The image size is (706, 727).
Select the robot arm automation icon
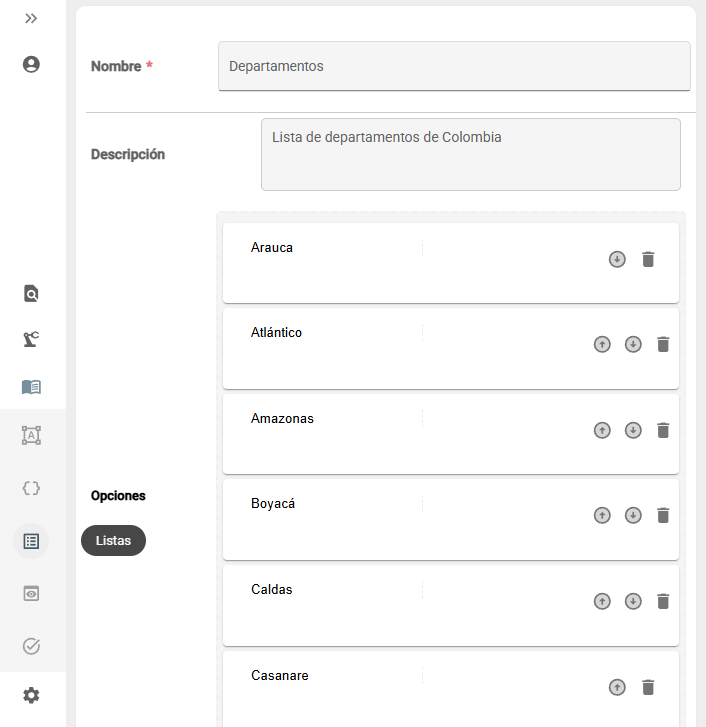coord(31,339)
